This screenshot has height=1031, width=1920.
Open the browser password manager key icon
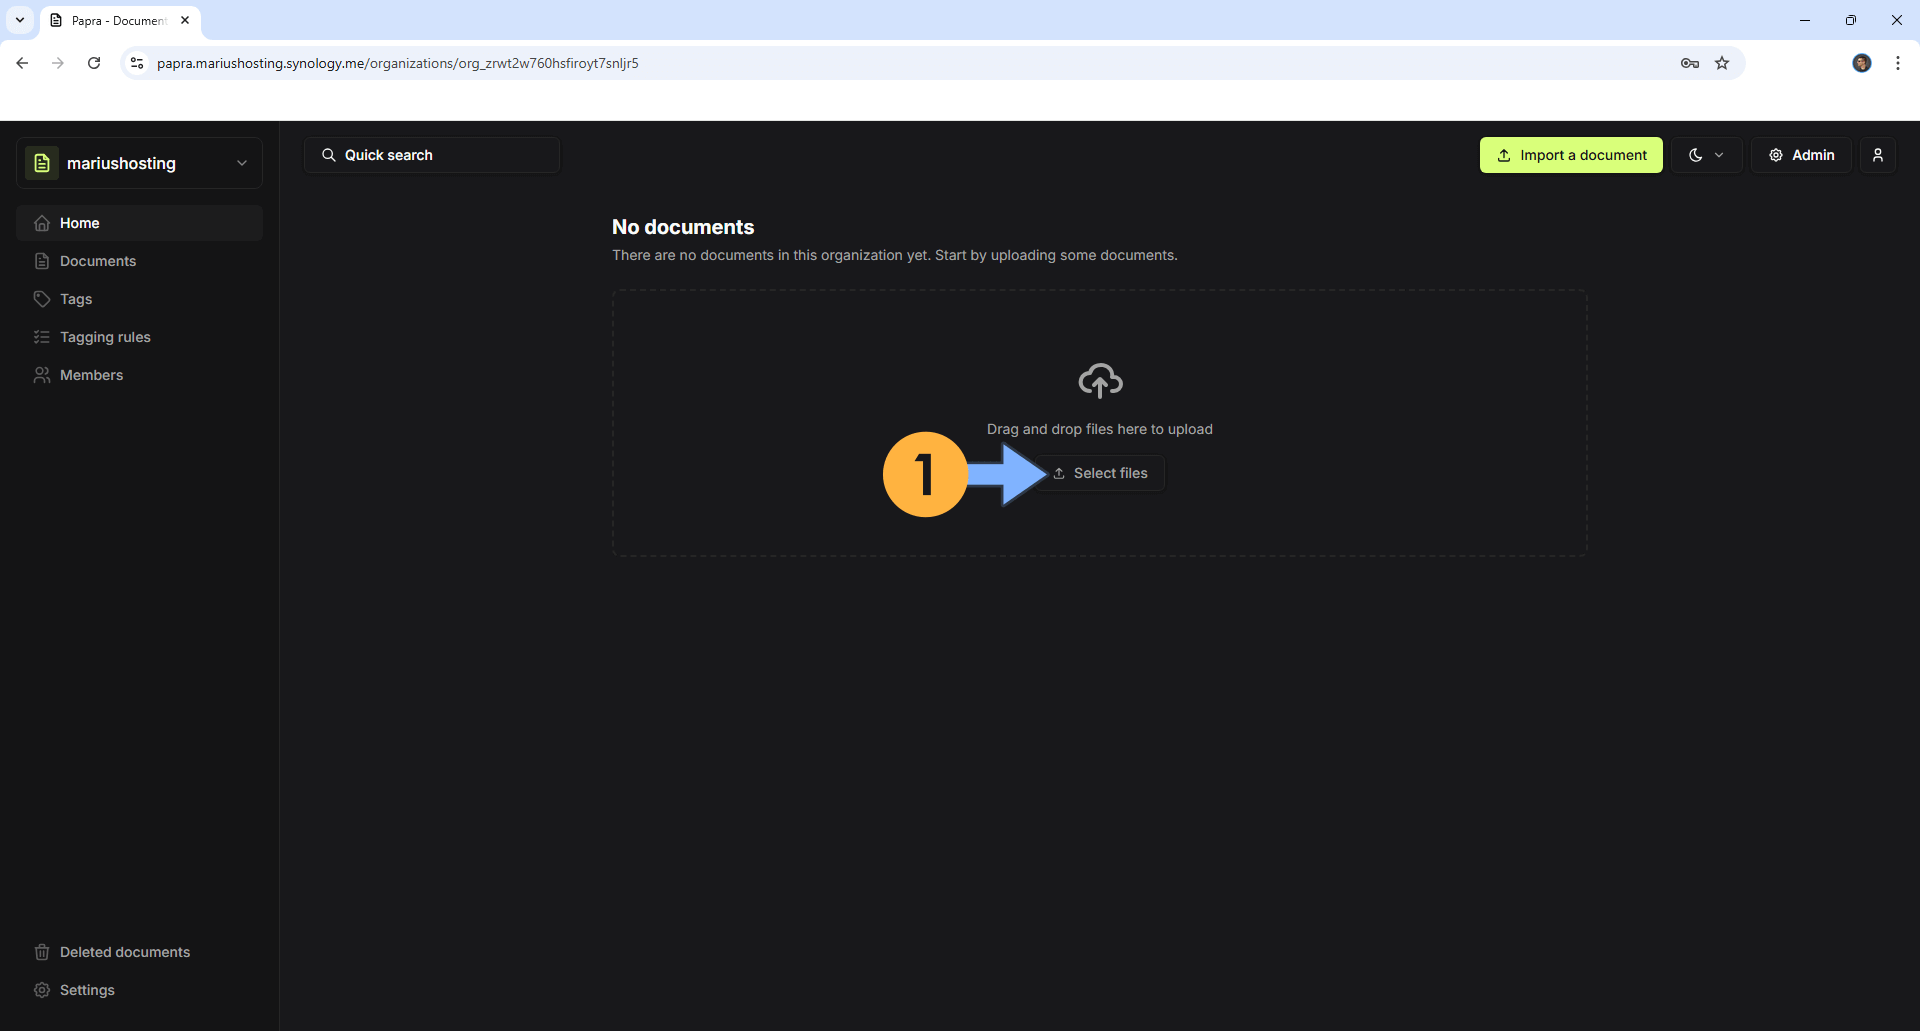pos(1689,63)
